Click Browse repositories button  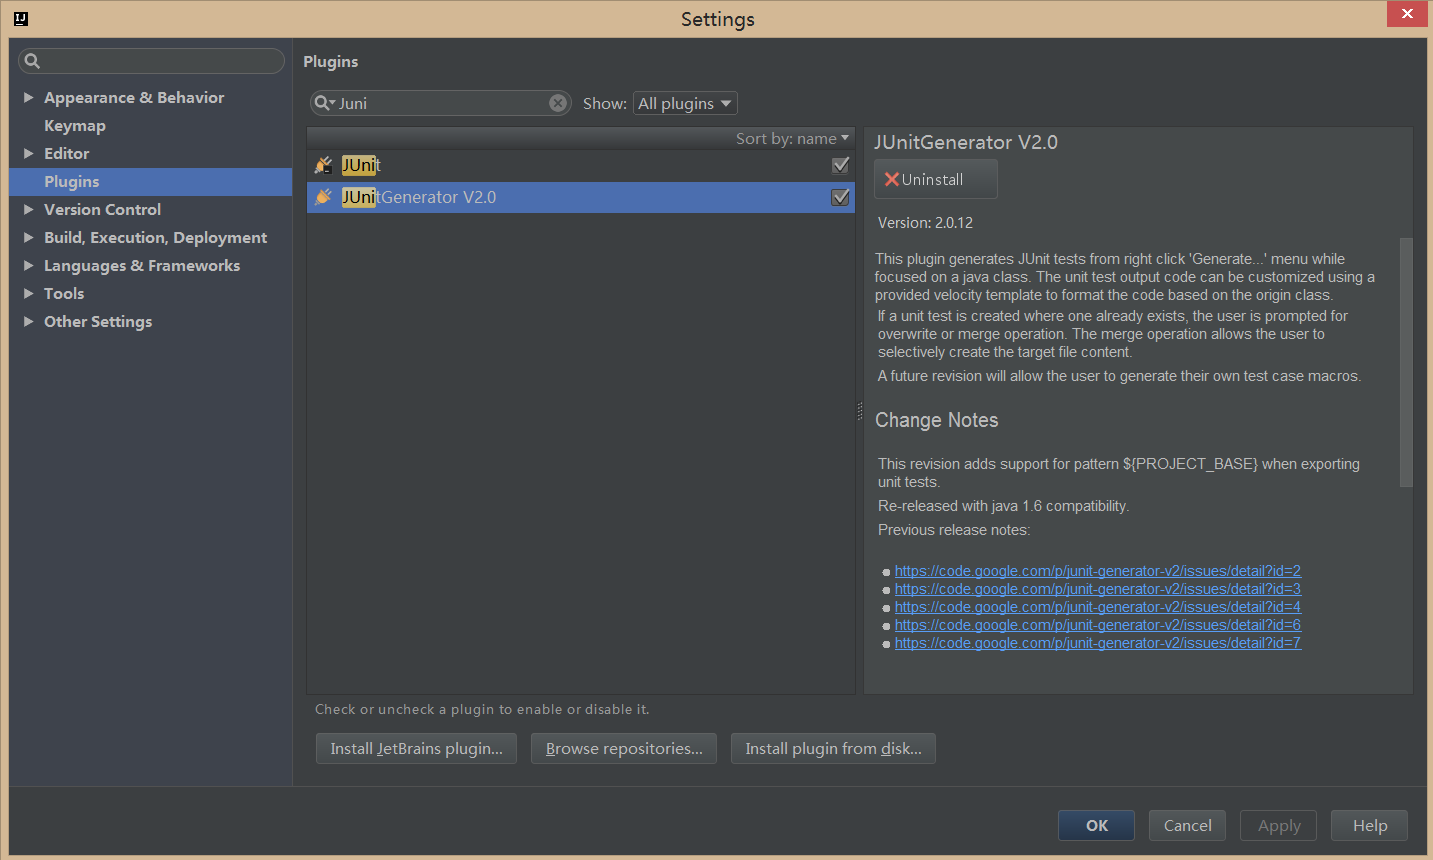coord(624,748)
